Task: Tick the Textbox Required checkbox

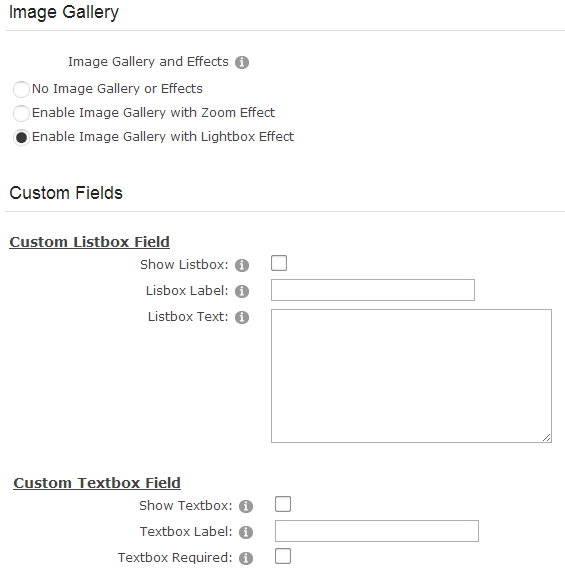Action: coord(283,556)
